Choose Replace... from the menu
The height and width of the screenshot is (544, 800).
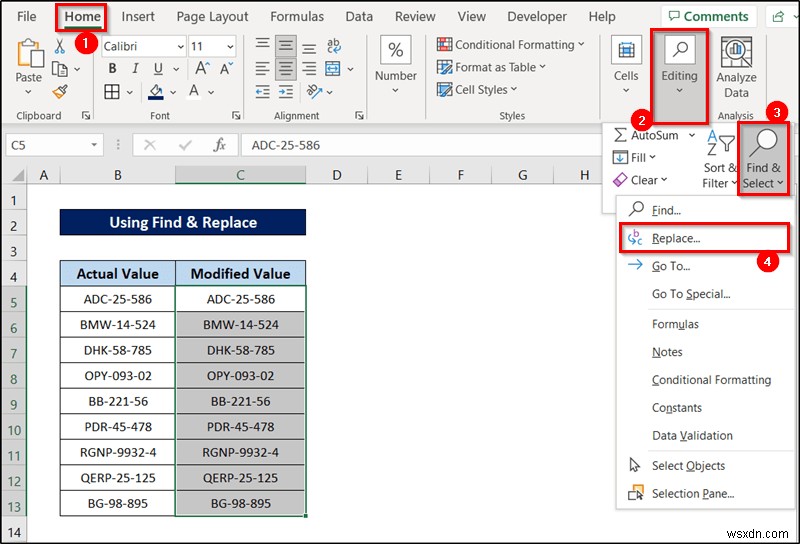coord(676,238)
